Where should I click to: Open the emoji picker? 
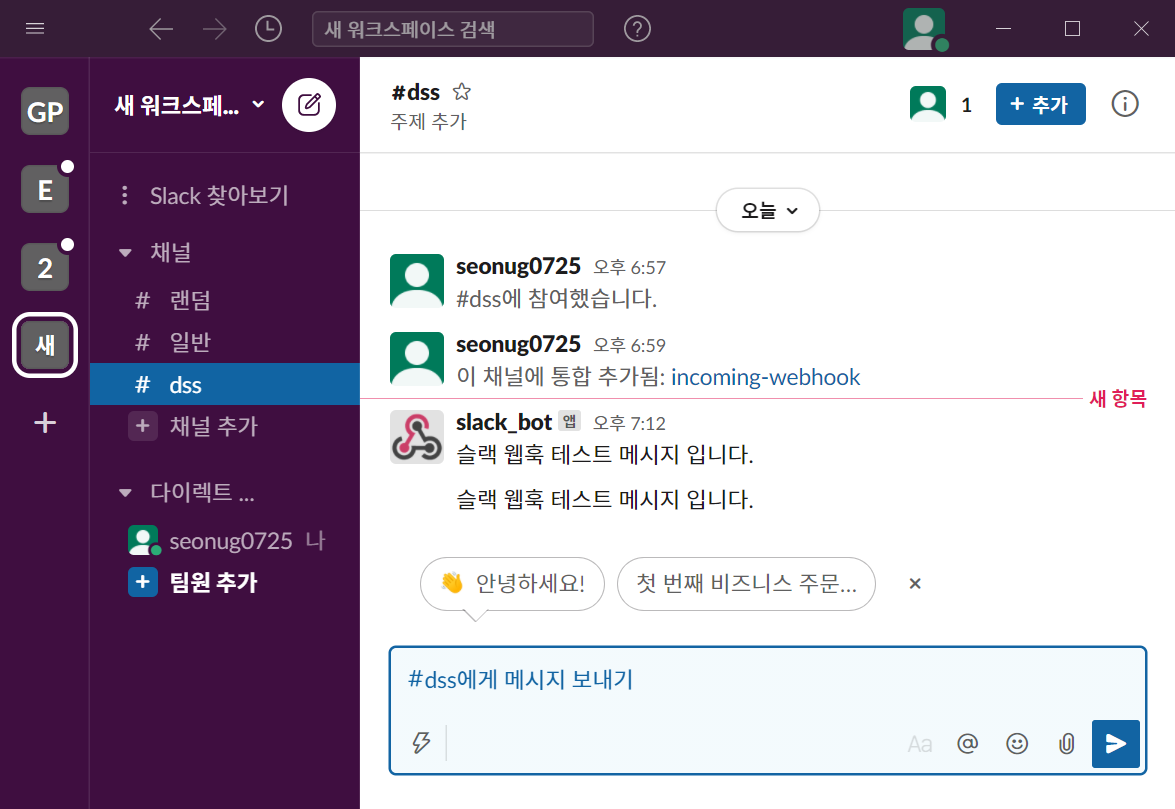pos(1017,744)
